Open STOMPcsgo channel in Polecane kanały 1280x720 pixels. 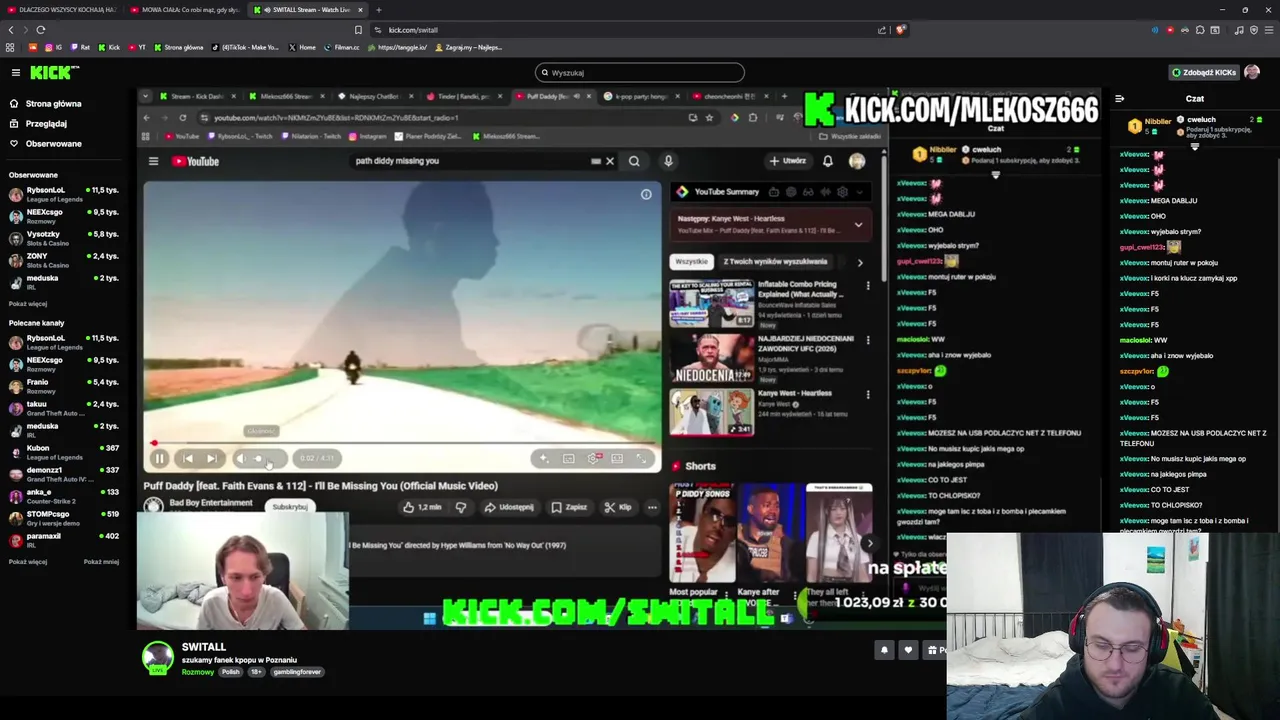click(64, 518)
